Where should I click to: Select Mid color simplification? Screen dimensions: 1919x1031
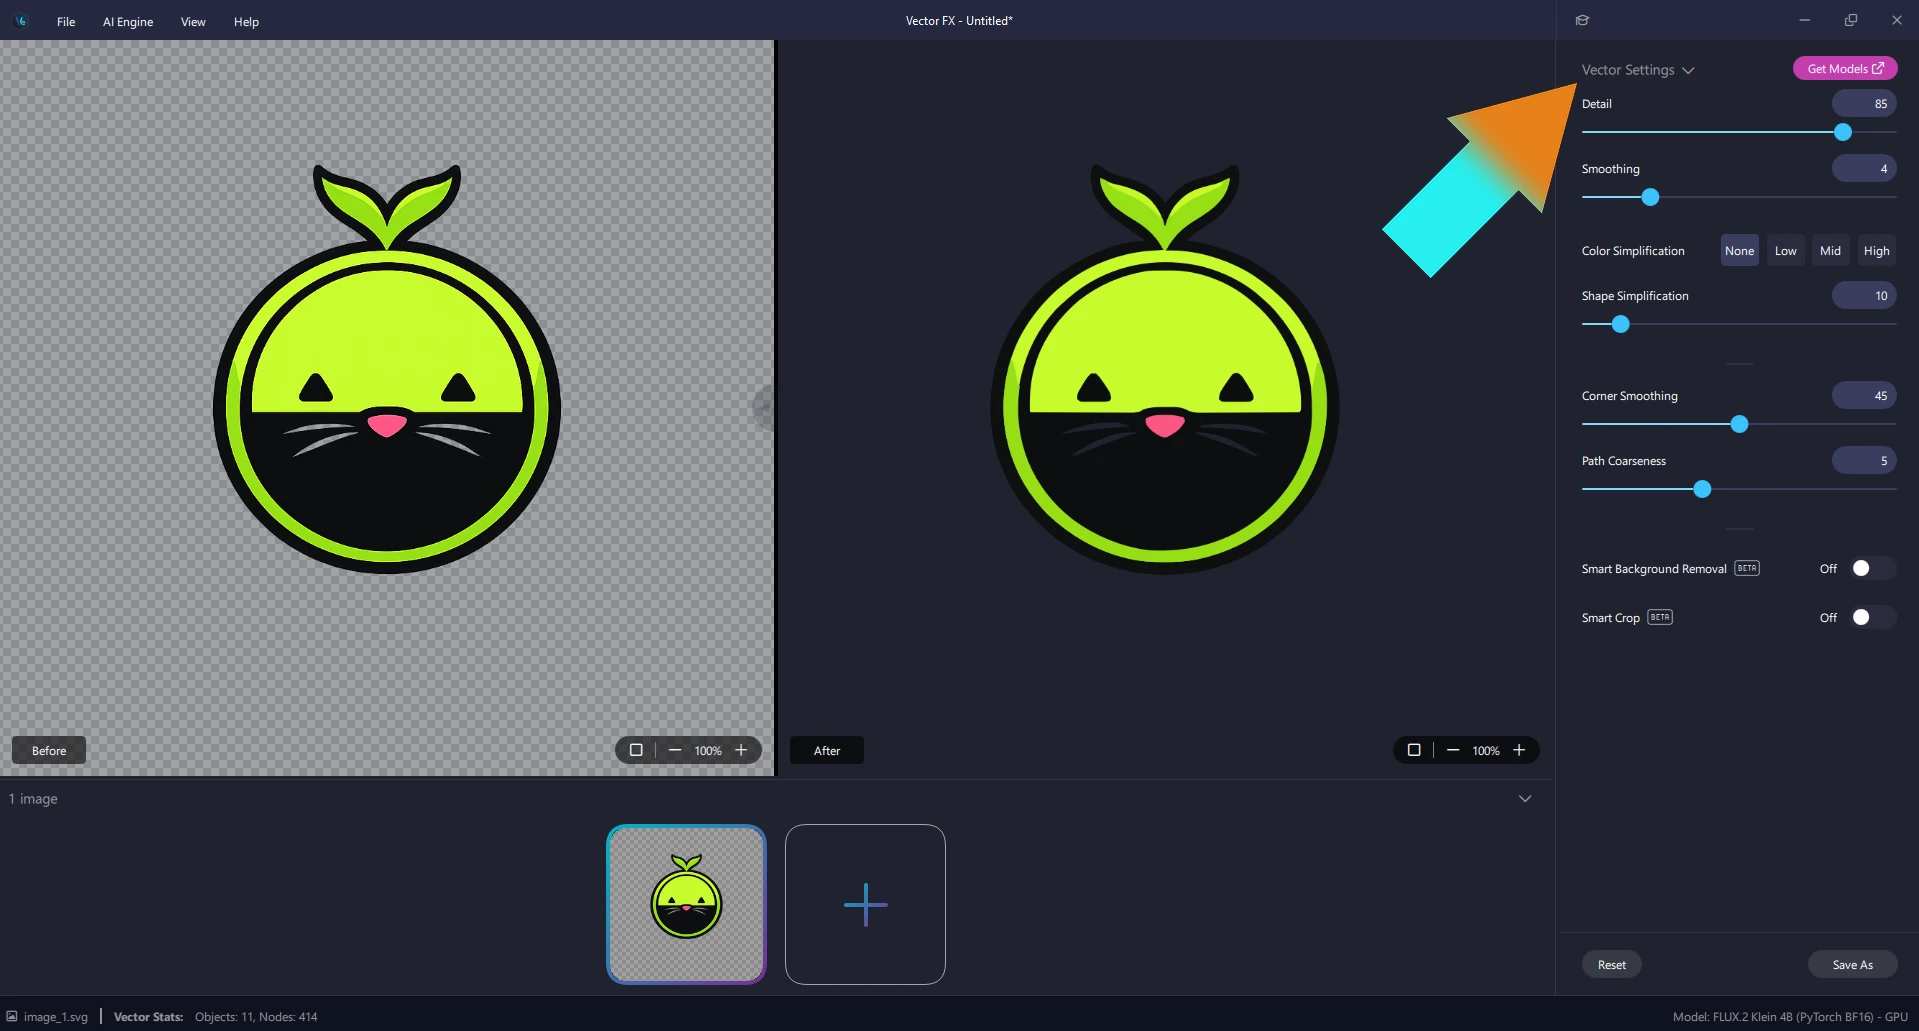point(1830,251)
